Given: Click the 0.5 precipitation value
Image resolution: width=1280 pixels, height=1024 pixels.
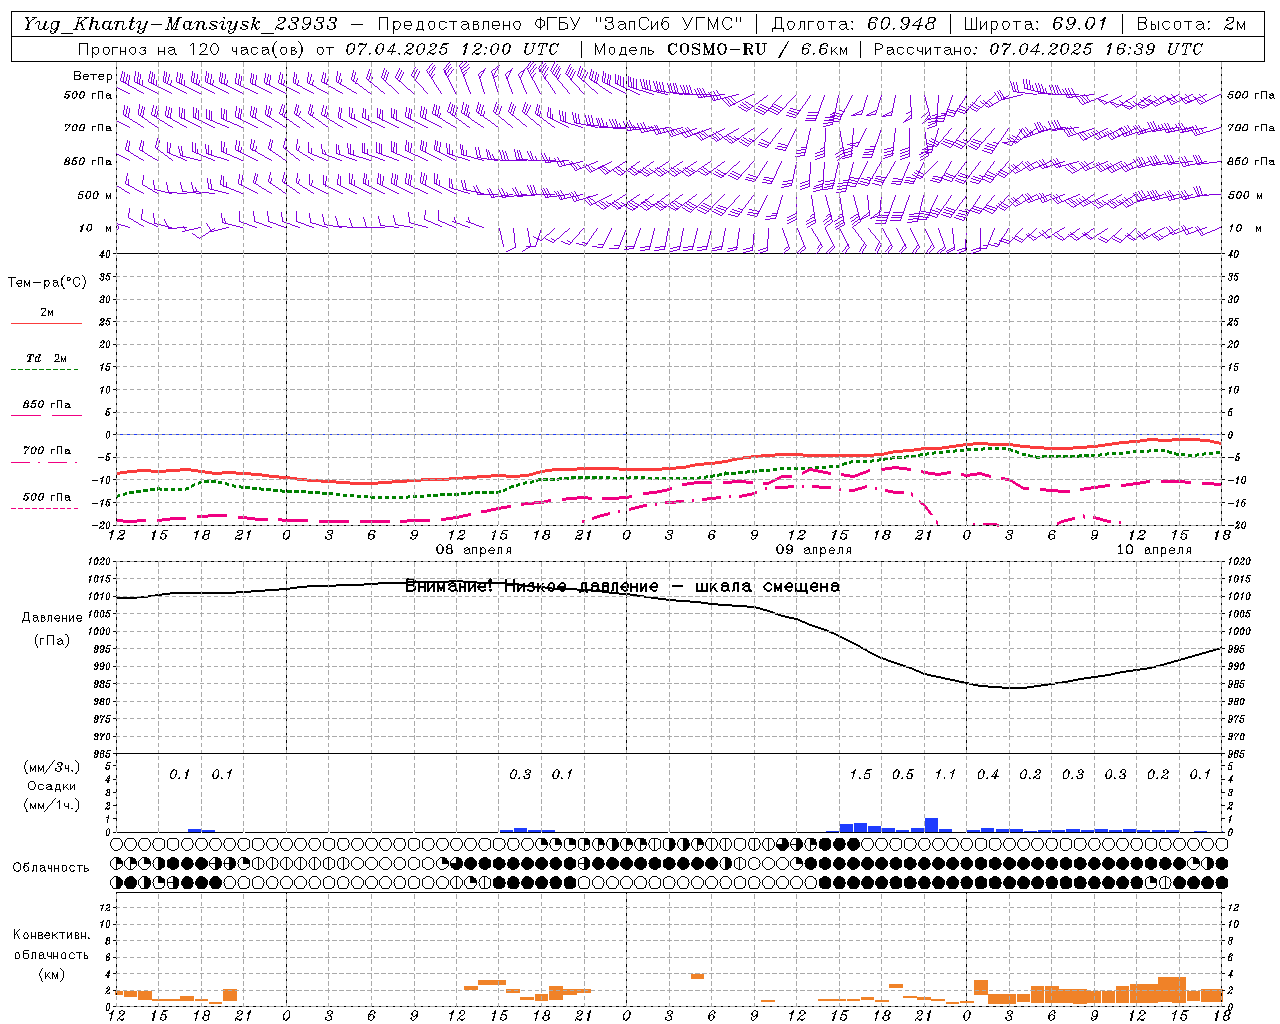Looking at the screenshot, I should 903,774.
